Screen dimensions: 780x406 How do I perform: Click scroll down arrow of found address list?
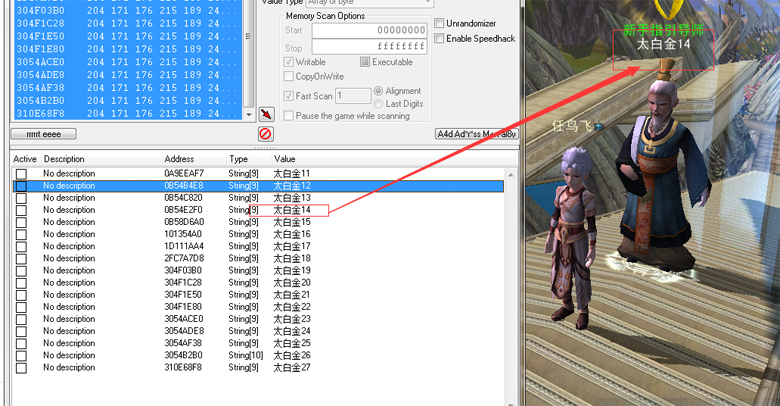coord(249,114)
